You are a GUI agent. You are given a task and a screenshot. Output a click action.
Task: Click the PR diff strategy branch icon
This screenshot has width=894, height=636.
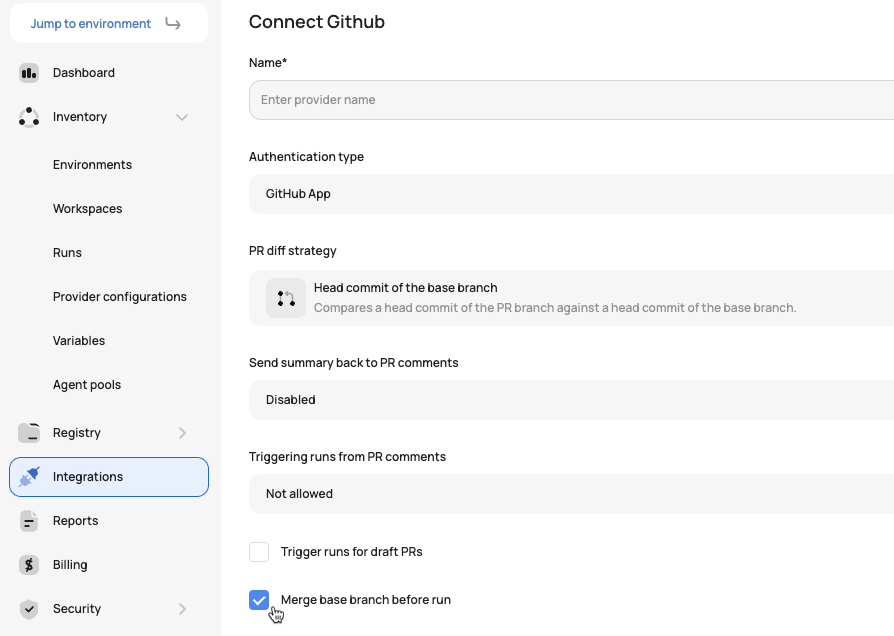point(286,298)
